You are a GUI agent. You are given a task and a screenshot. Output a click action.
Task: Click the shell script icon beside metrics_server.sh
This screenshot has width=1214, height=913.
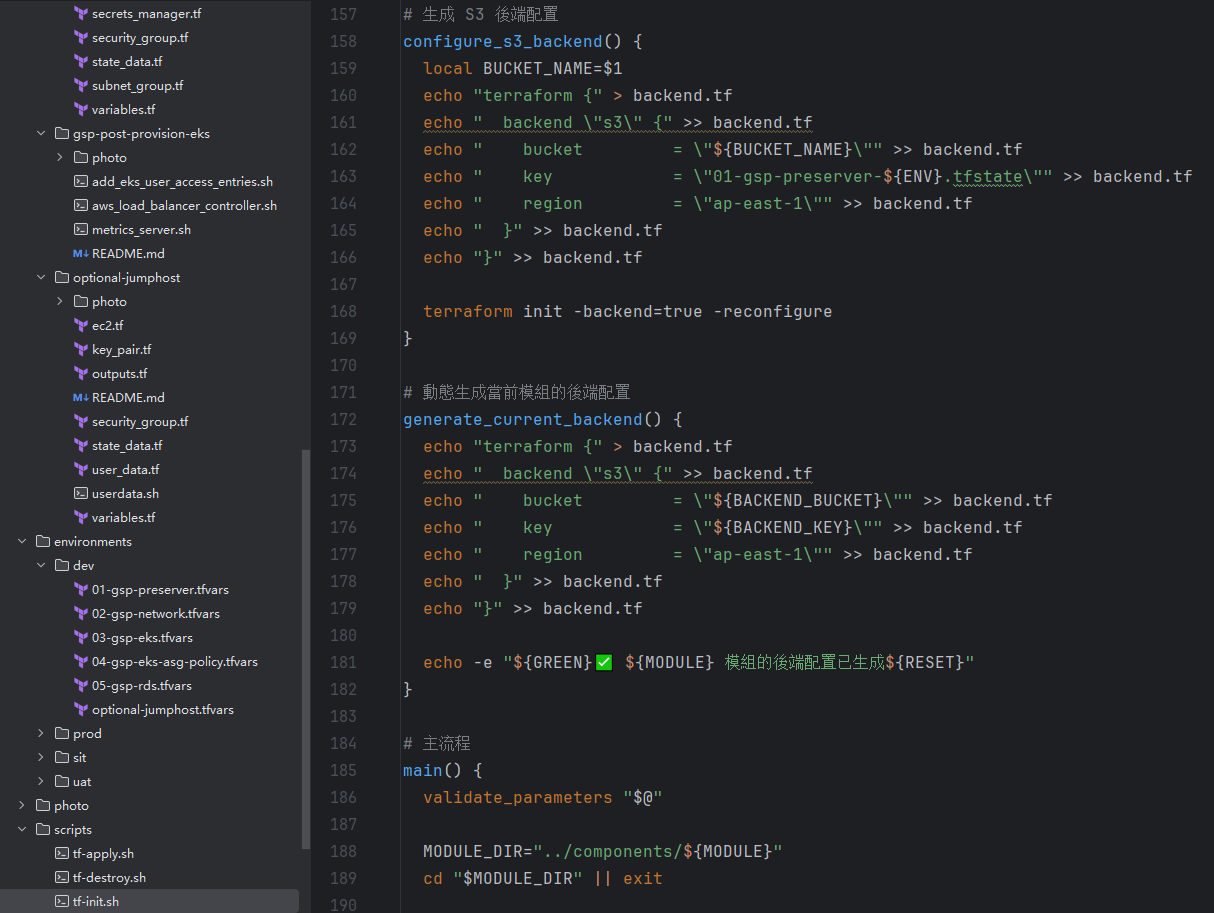tap(81, 230)
